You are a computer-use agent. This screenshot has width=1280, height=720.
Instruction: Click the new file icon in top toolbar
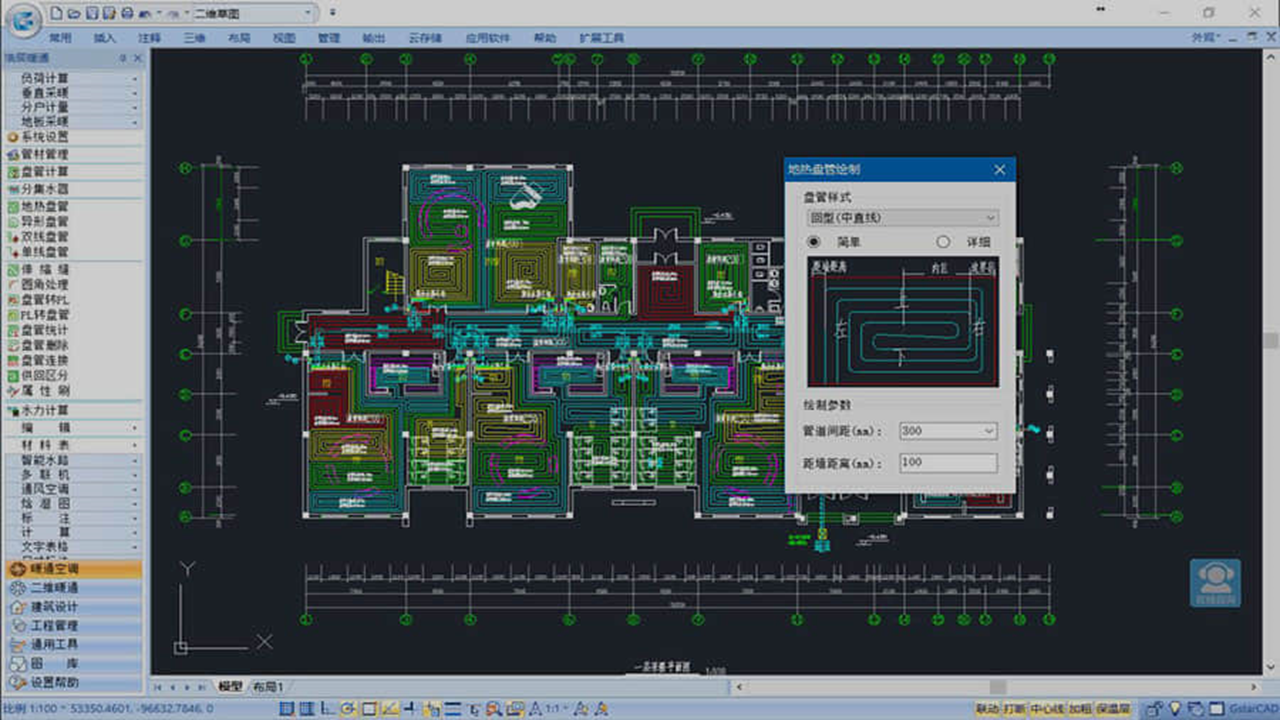coord(57,13)
